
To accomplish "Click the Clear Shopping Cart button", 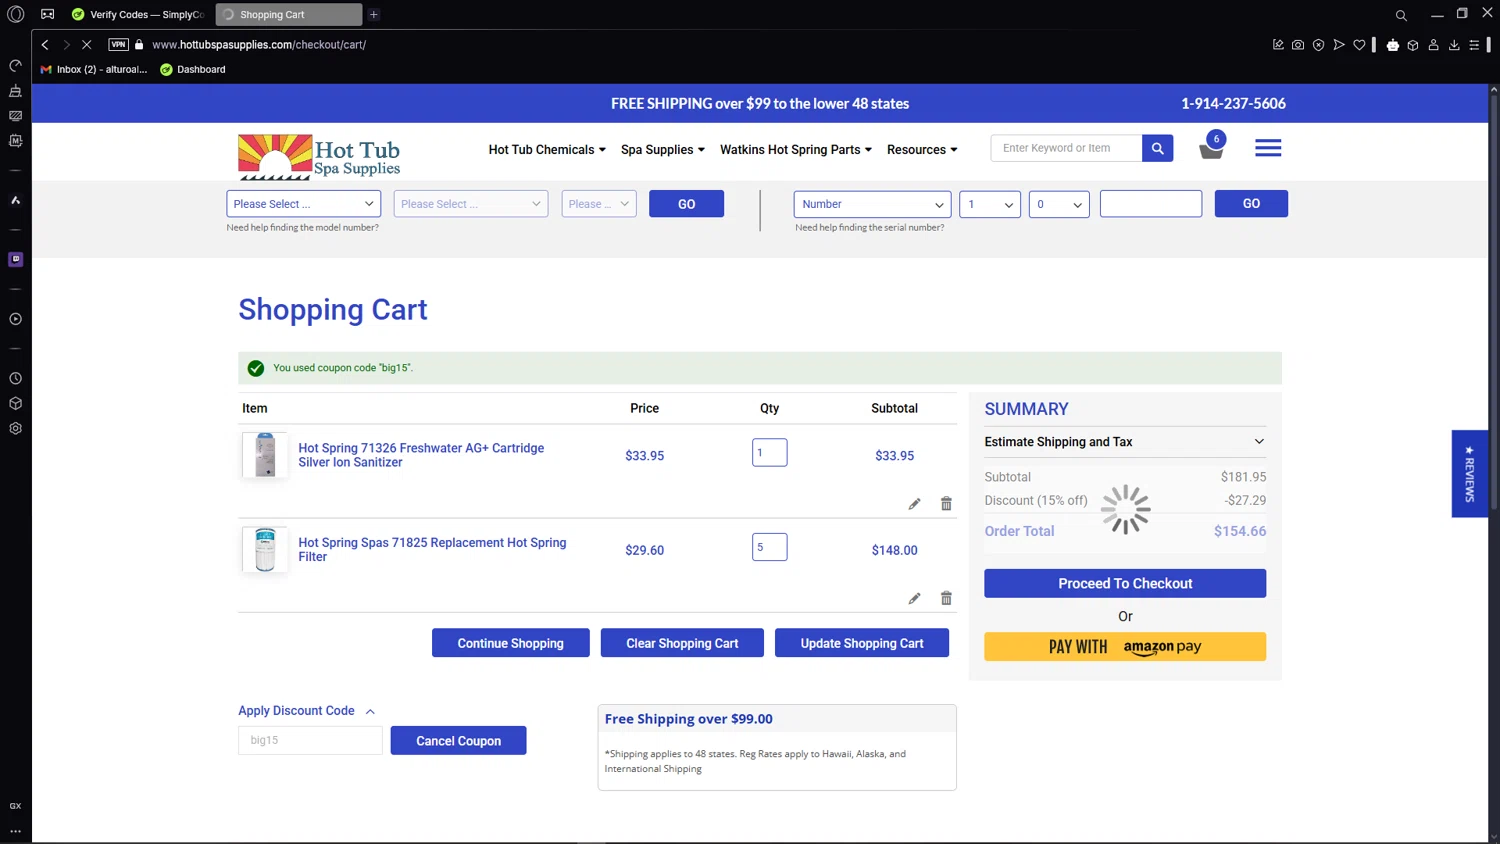I will tap(682, 643).
